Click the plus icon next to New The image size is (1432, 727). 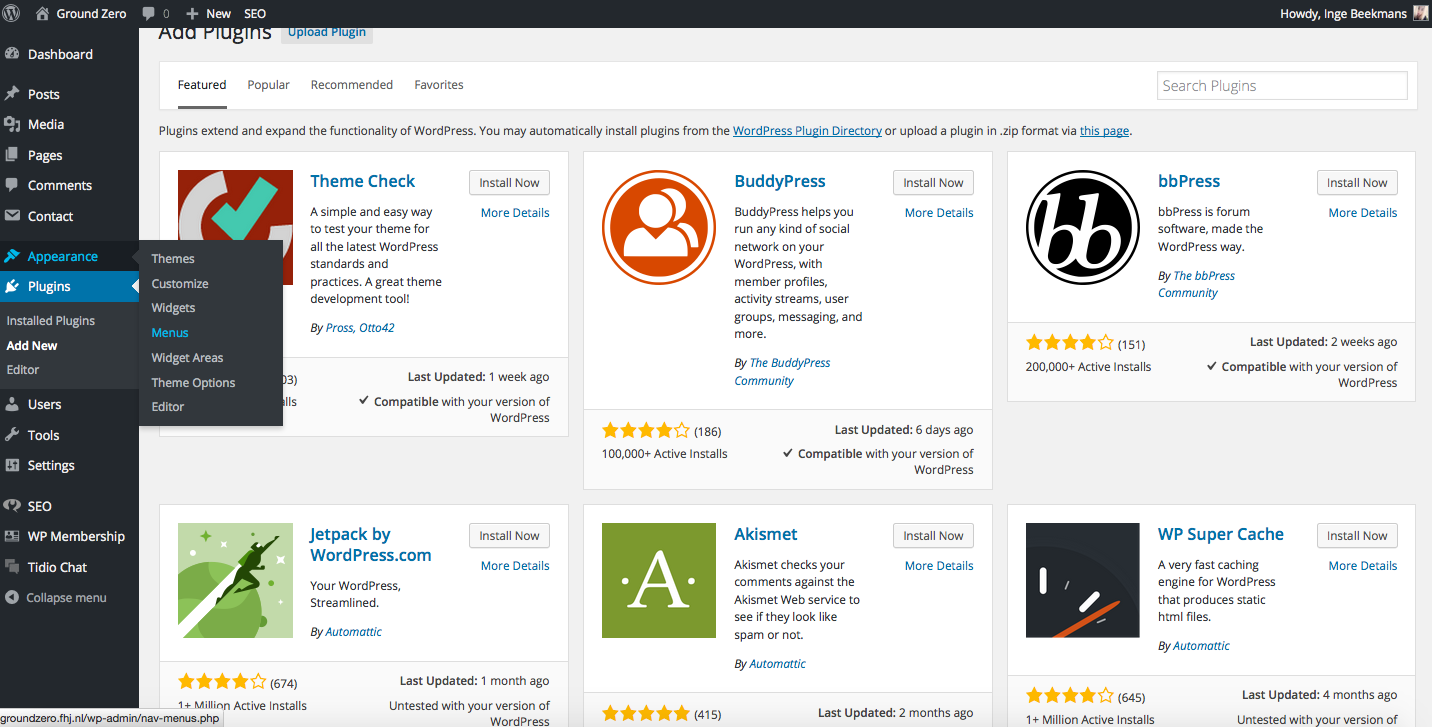pos(192,14)
